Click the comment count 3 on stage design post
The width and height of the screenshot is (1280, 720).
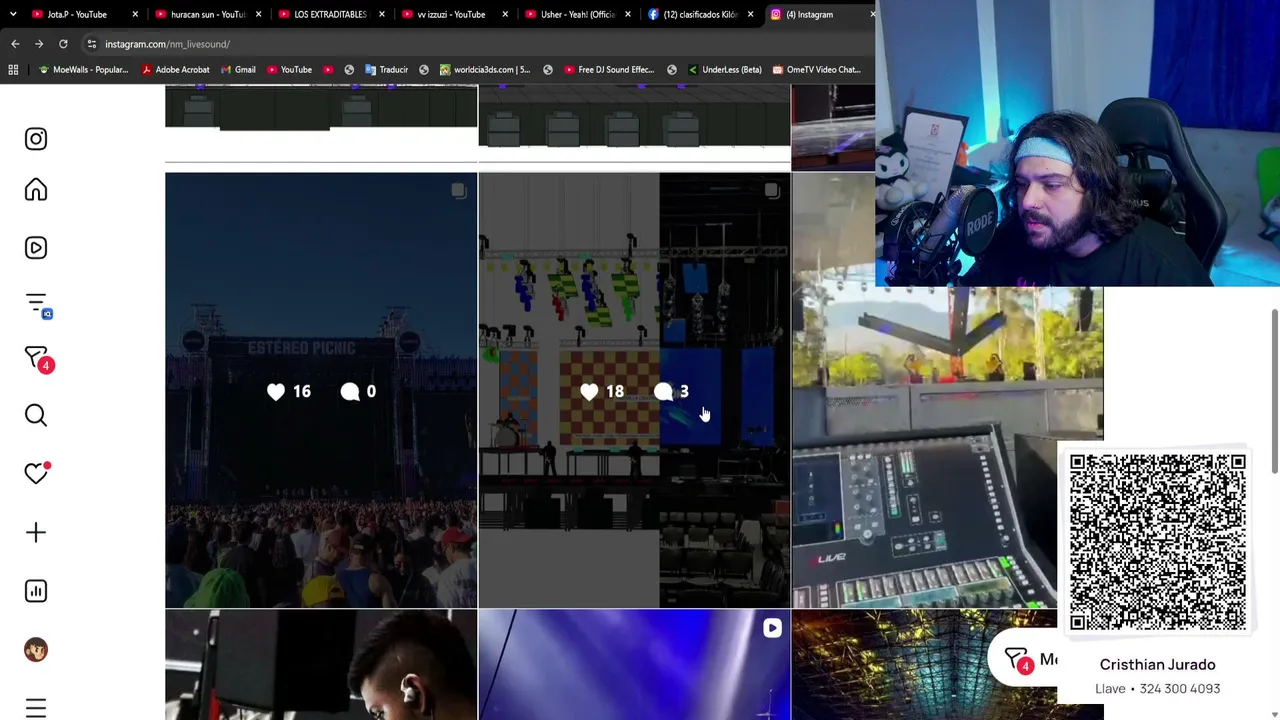pos(684,392)
